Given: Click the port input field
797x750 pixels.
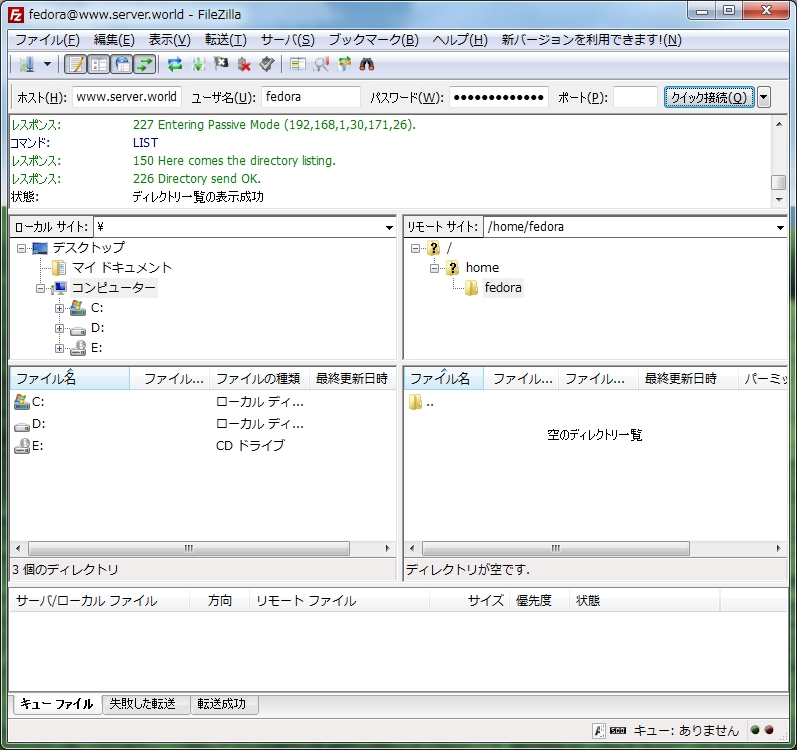Looking at the screenshot, I should 635,97.
